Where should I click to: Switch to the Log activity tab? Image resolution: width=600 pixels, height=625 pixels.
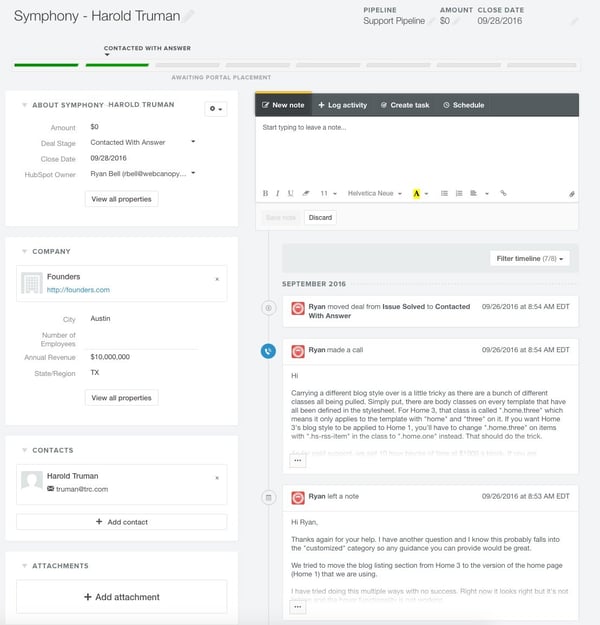point(342,105)
